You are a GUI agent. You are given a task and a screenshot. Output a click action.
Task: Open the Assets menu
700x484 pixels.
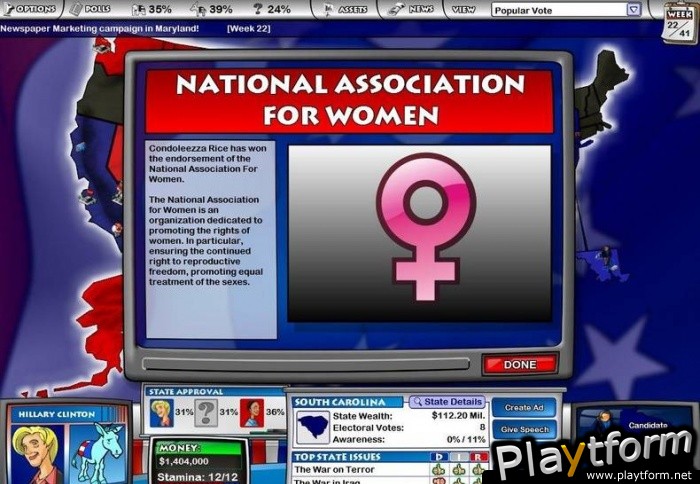click(344, 9)
